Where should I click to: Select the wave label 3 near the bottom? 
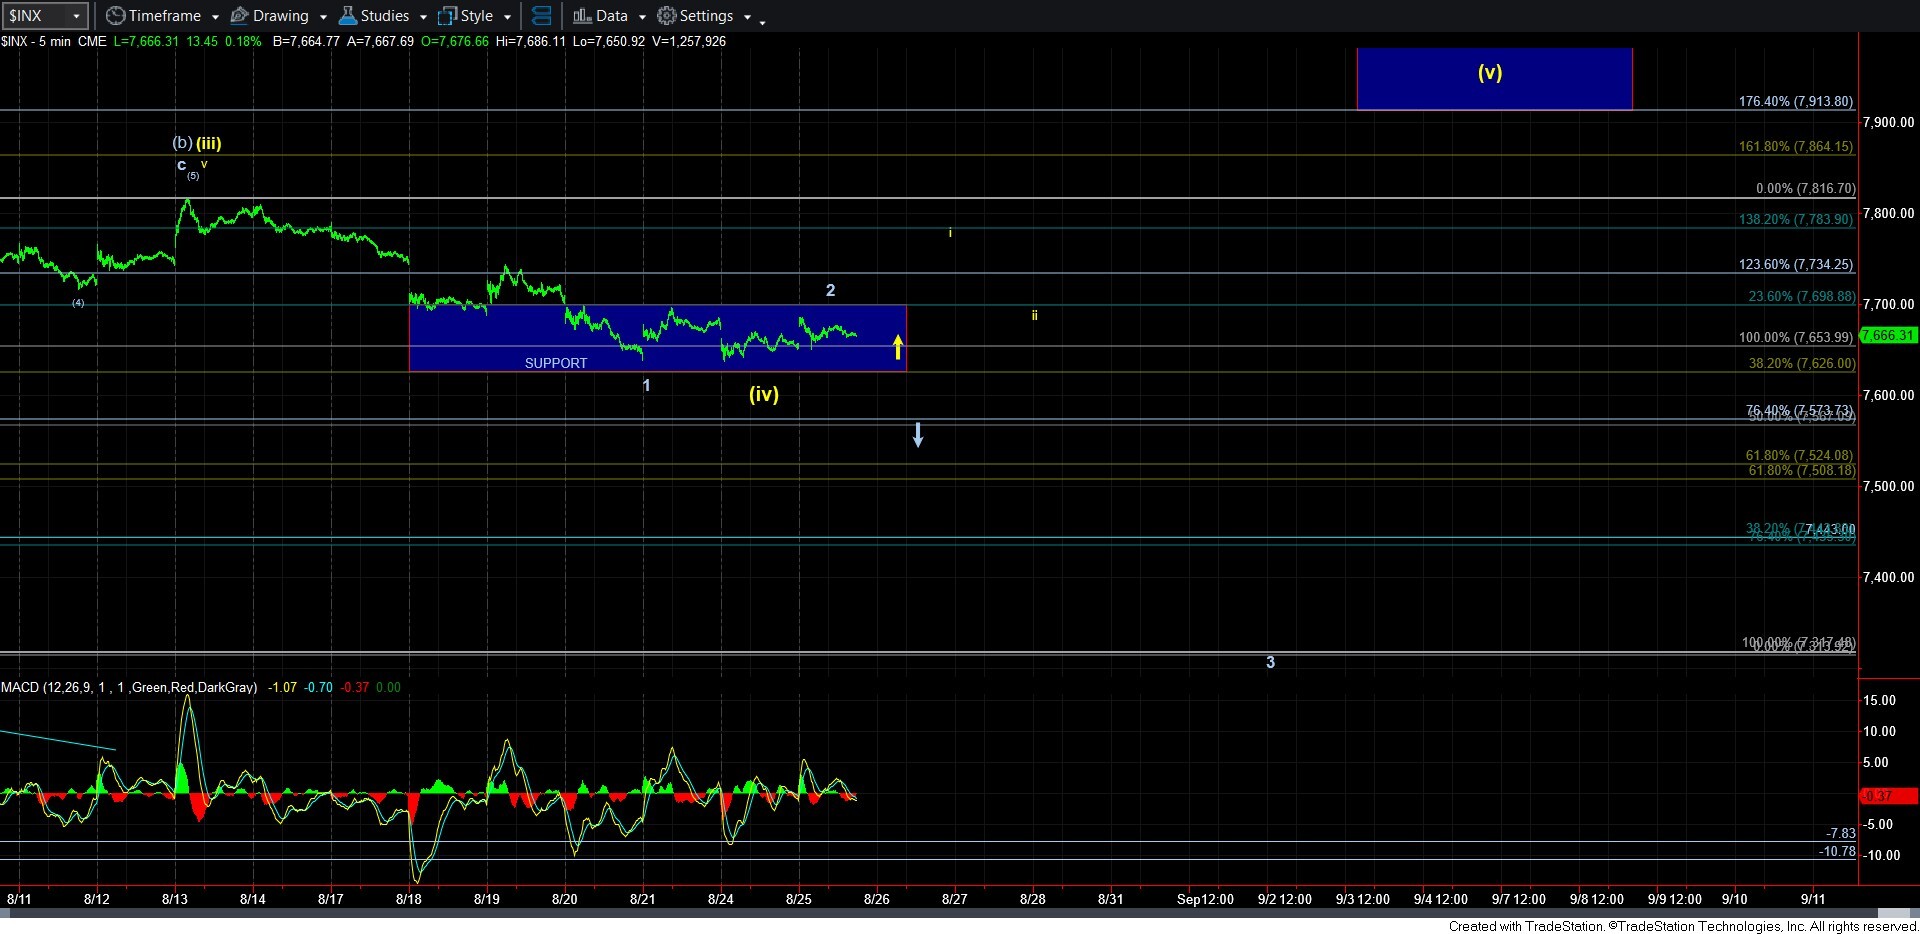click(1271, 662)
